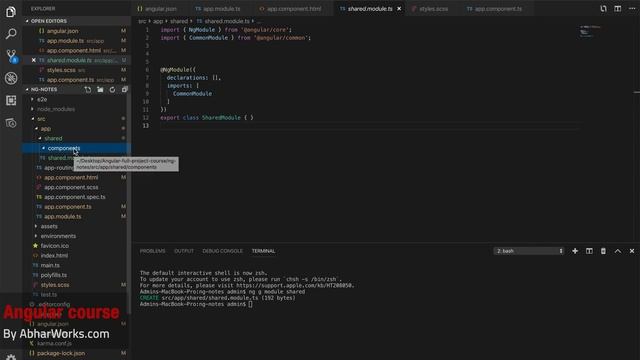Image resolution: width=640 pixels, height=360 pixels.
Task: Open the Extensions view in activity bar
Action: click(11, 100)
